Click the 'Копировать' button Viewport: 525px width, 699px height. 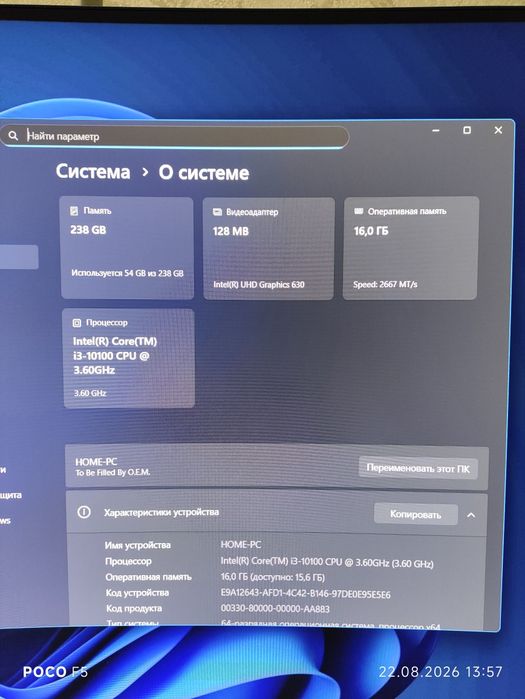(x=415, y=514)
